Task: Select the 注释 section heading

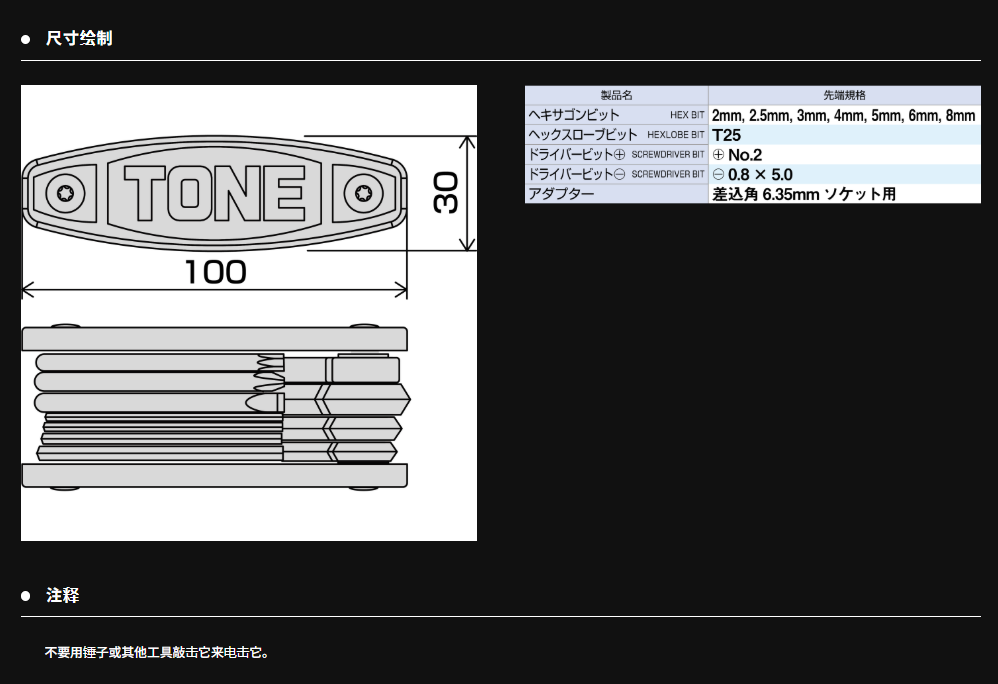Action: click(62, 595)
